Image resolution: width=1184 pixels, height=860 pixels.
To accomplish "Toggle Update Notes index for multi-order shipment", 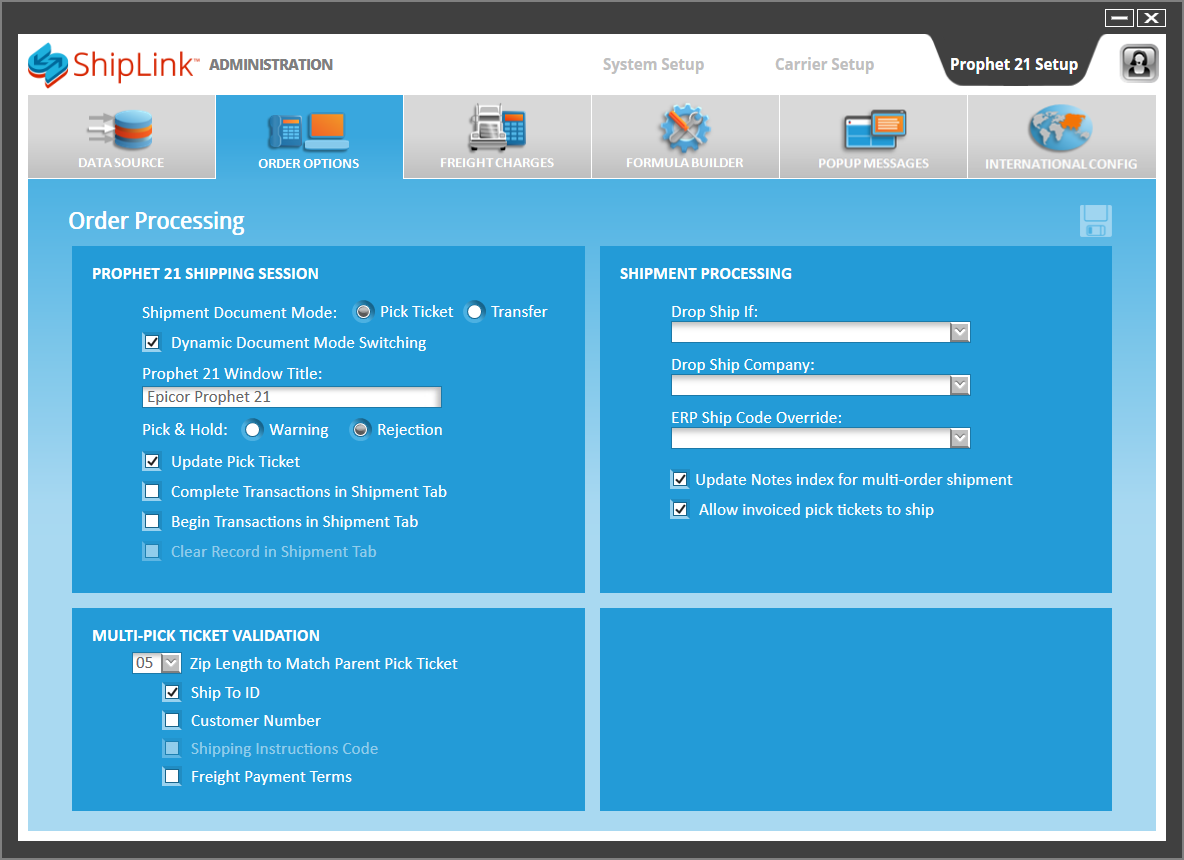I will [x=680, y=479].
